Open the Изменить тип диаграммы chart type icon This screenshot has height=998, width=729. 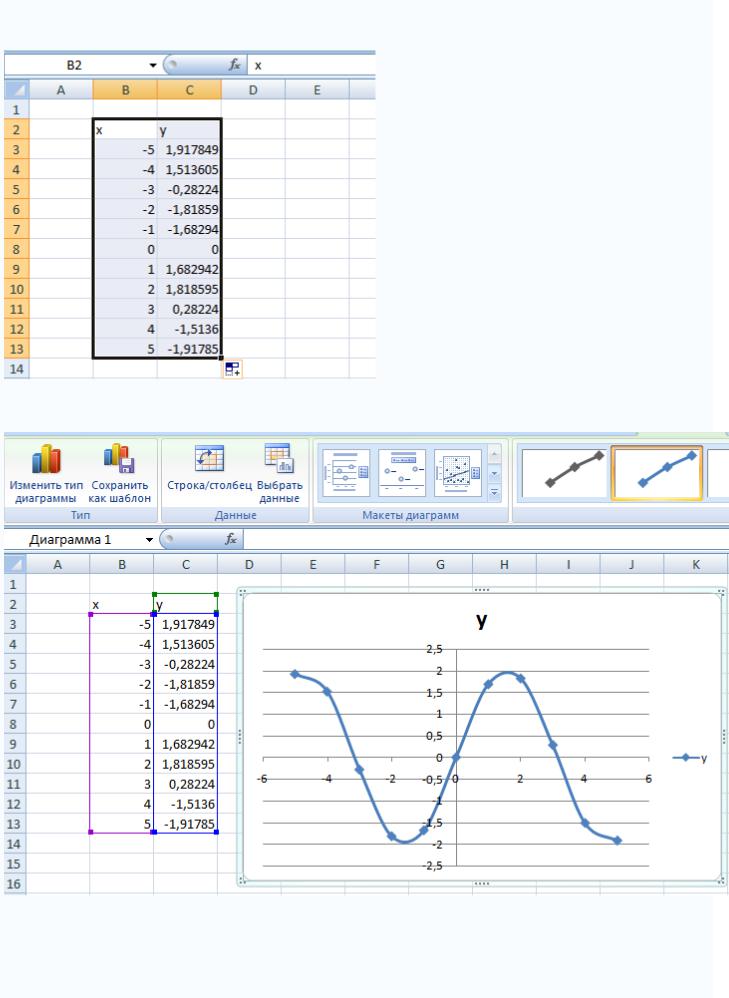click(x=46, y=459)
